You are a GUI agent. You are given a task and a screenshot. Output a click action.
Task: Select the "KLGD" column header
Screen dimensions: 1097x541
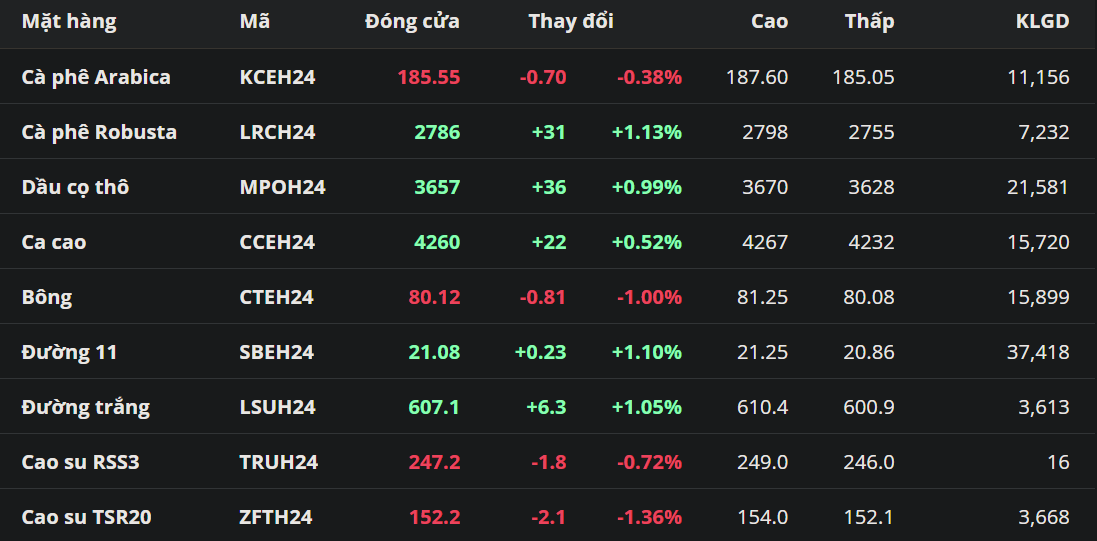point(1042,21)
